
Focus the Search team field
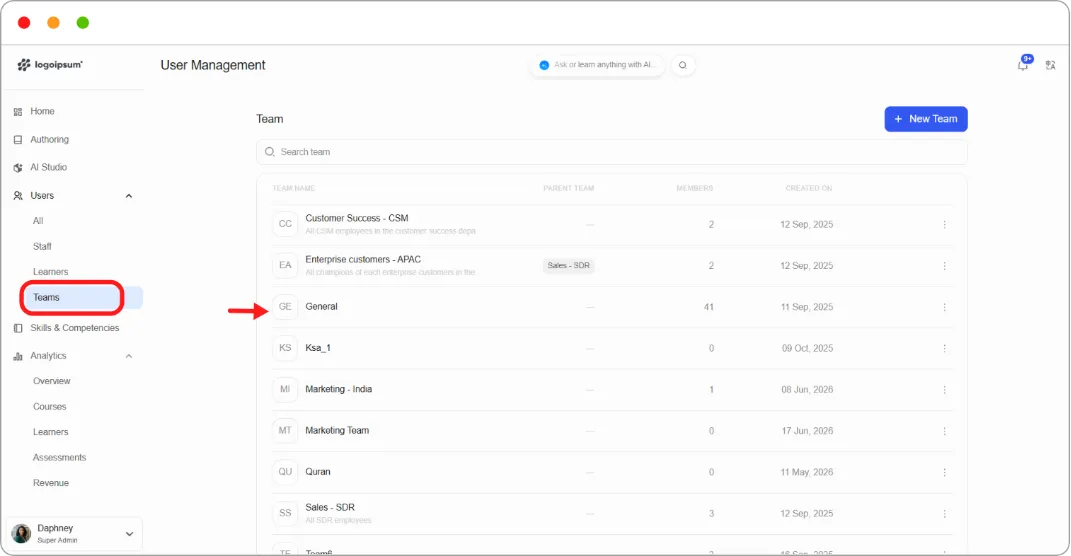tap(611, 152)
